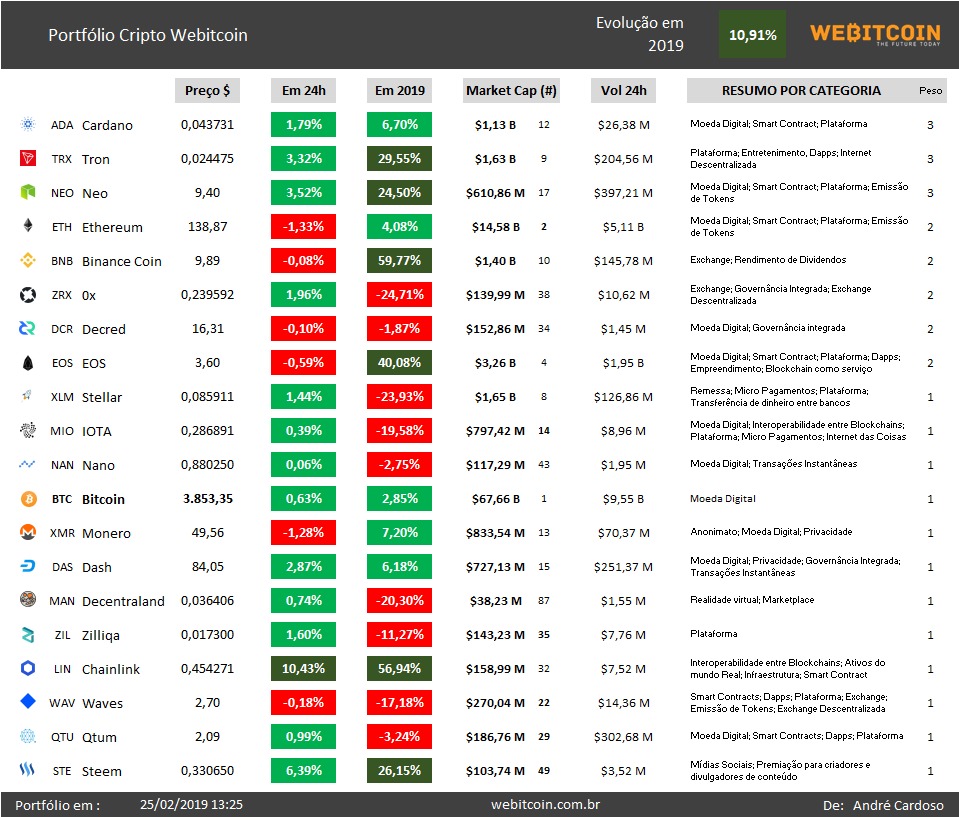The width and height of the screenshot is (959, 817).
Task: Click Bitcoin's price 3.853,35
Action: [x=208, y=499]
